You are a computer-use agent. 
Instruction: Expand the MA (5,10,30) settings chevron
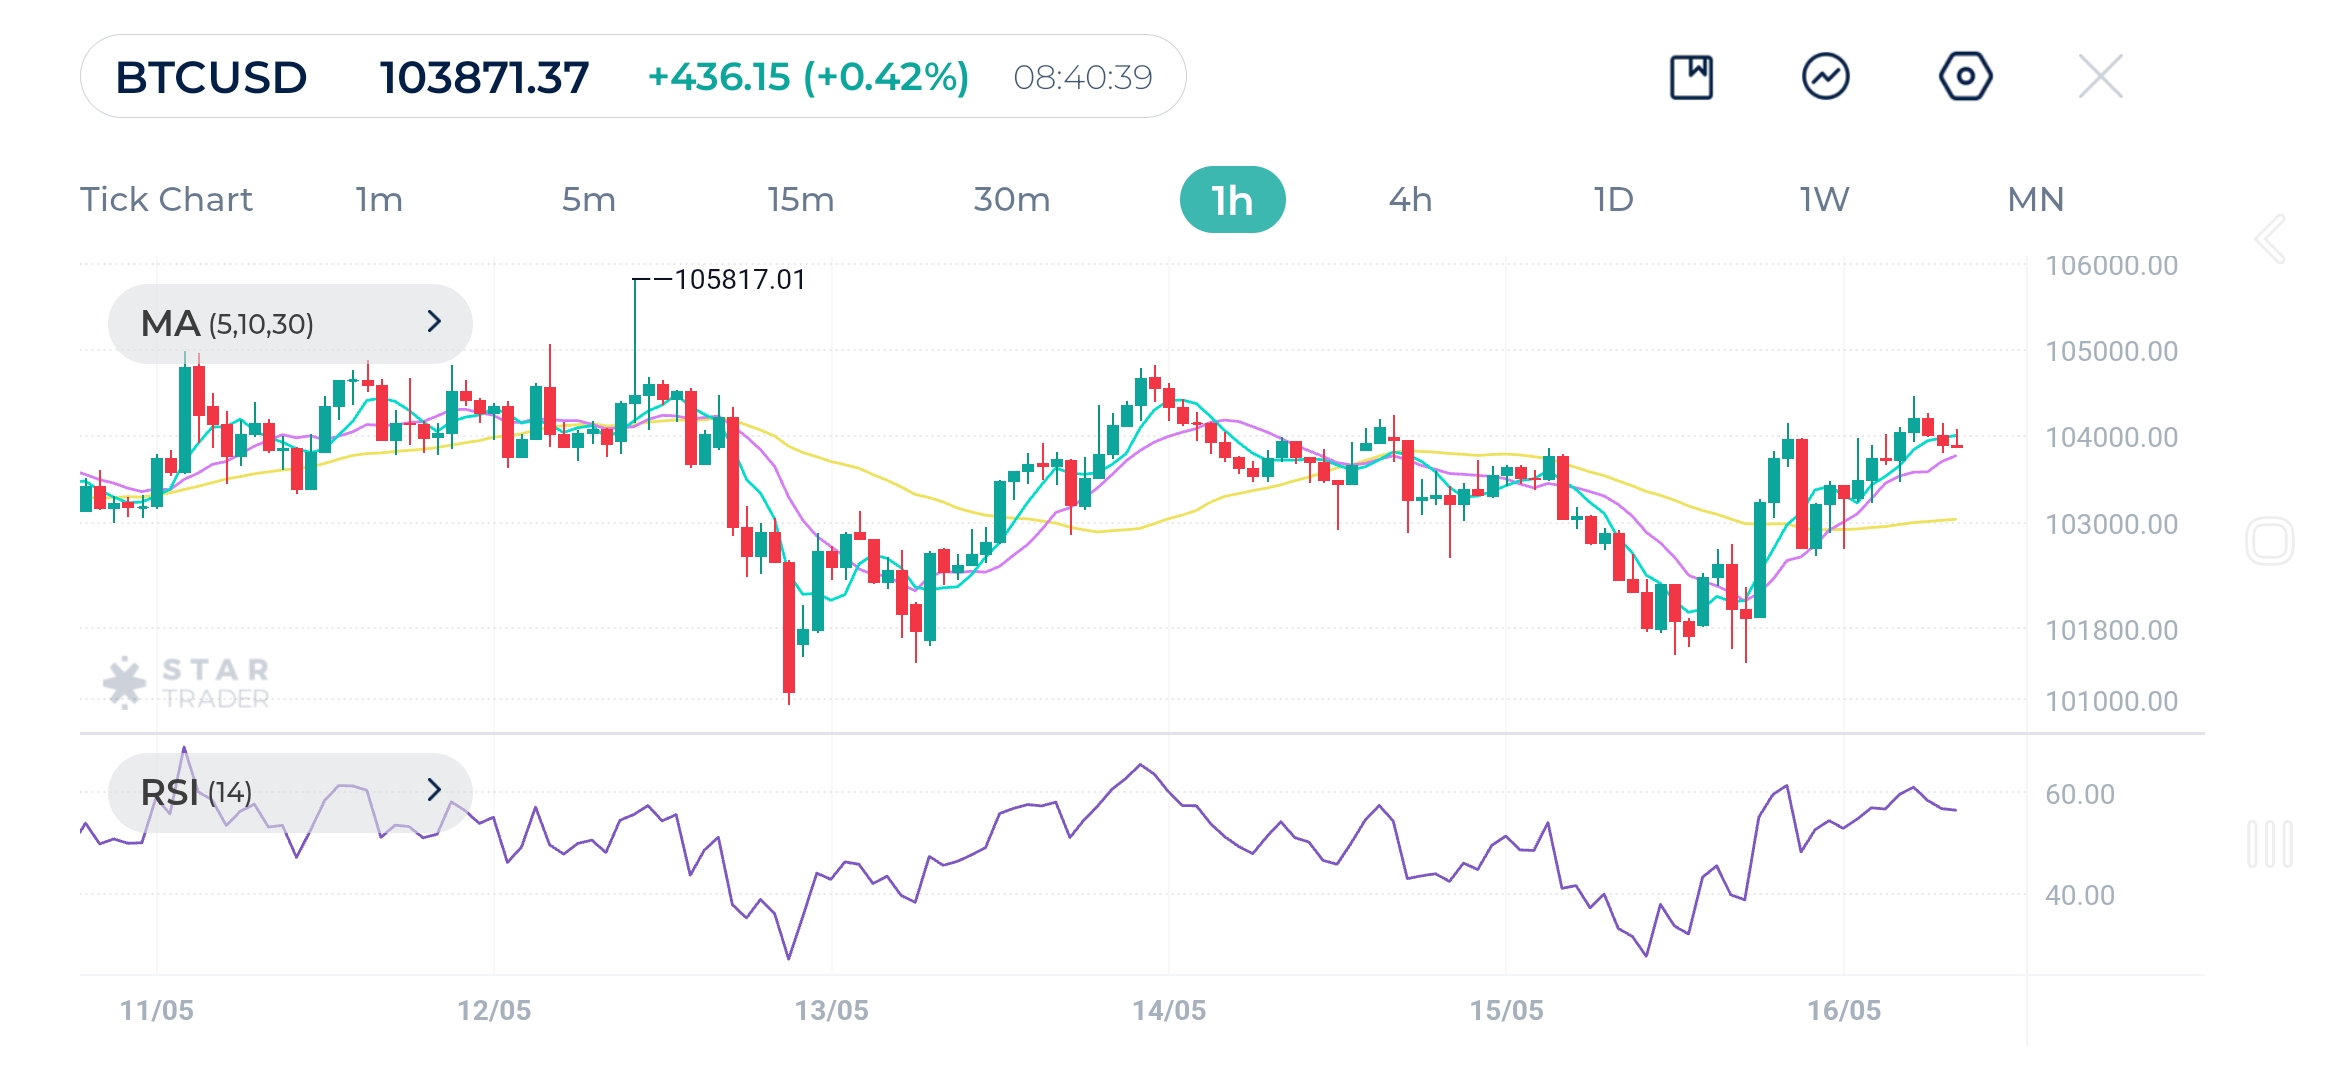coord(434,322)
